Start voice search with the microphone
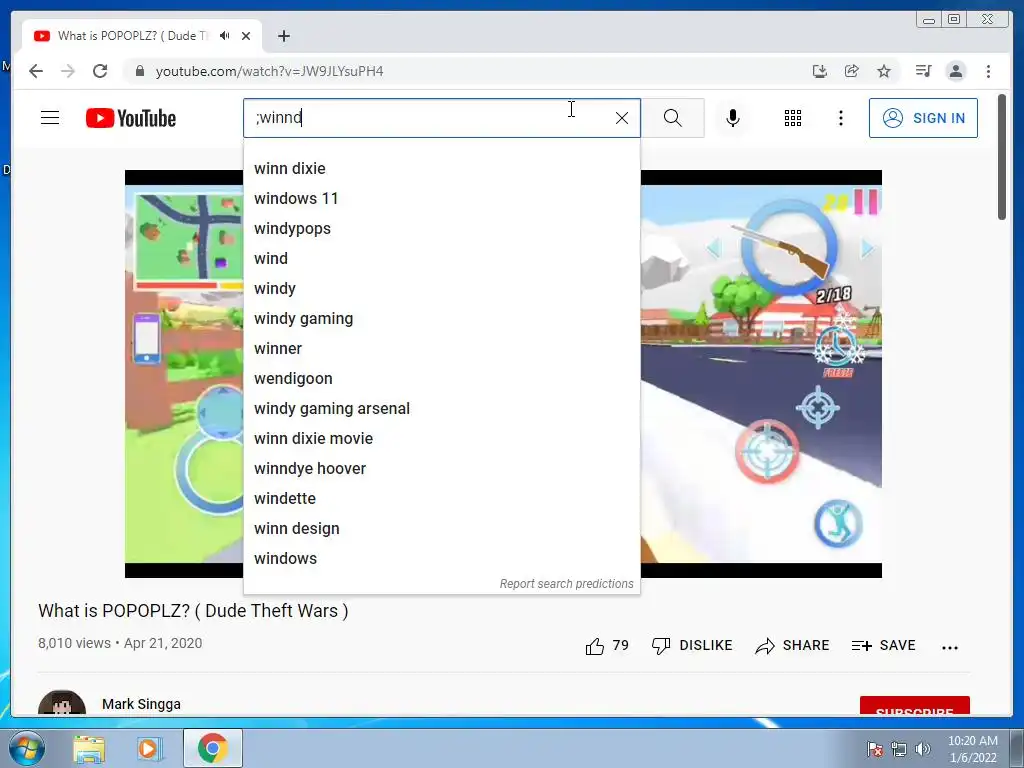The width and height of the screenshot is (1024, 768). pyautogui.click(x=733, y=118)
